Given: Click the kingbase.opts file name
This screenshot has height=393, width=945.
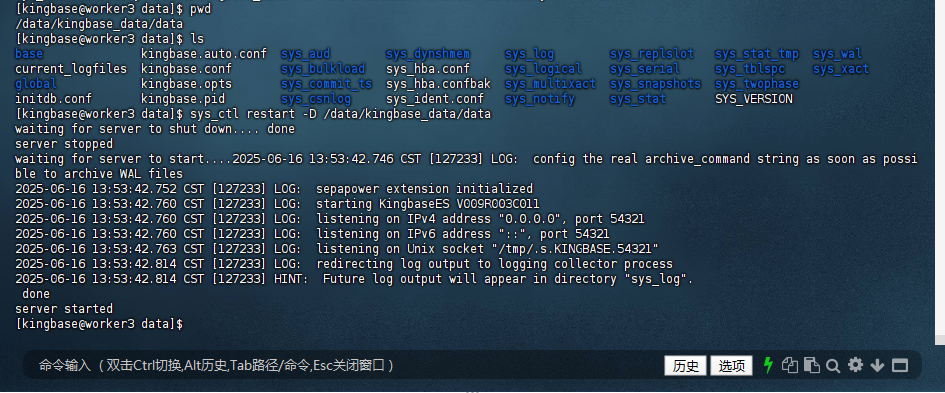Looking at the screenshot, I should [x=186, y=84].
